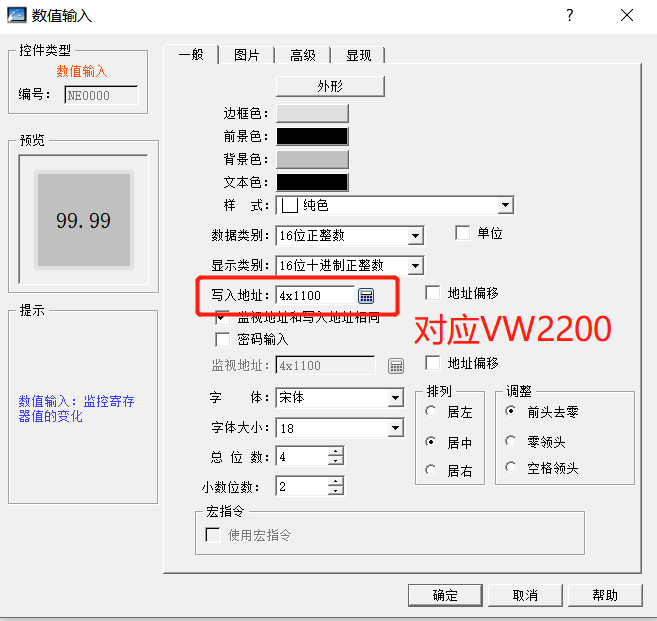Open help with the 帮助 button
This screenshot has height=621, width=657.
click(605, 595)
